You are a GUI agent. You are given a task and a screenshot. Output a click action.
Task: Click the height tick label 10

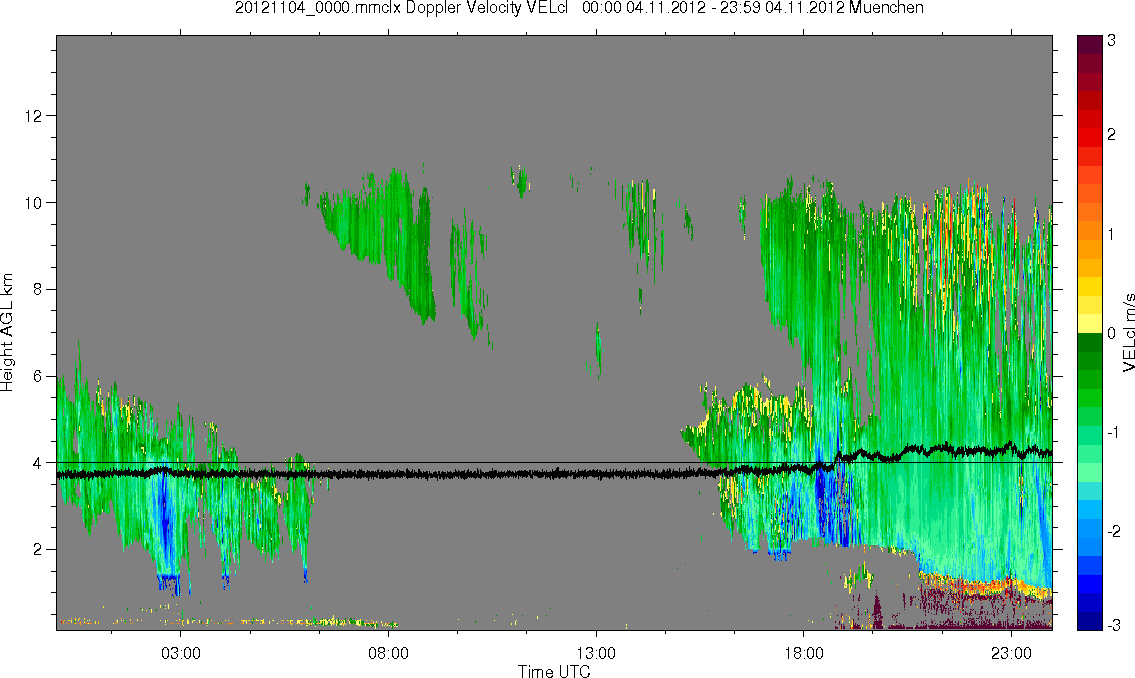[x=33, y=203]
